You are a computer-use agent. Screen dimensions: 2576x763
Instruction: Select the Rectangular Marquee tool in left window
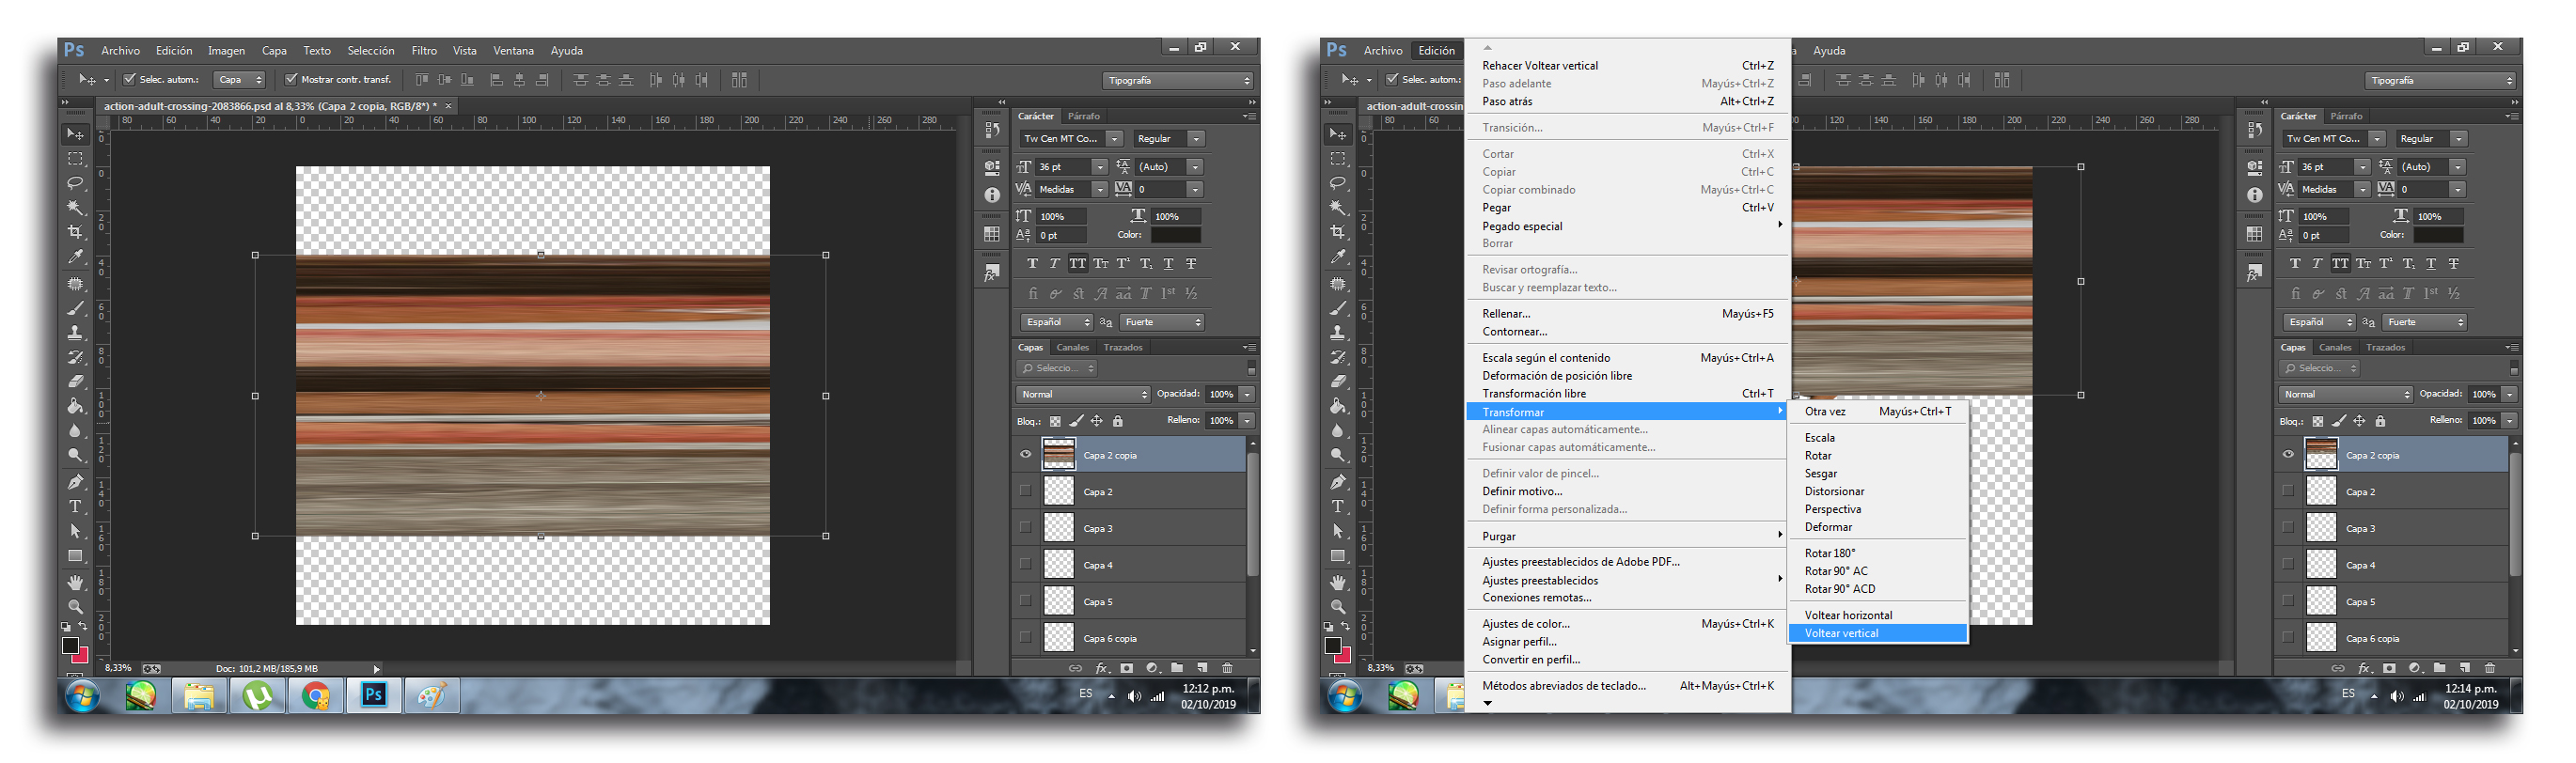pyautogui.click(x=75, y=159)
